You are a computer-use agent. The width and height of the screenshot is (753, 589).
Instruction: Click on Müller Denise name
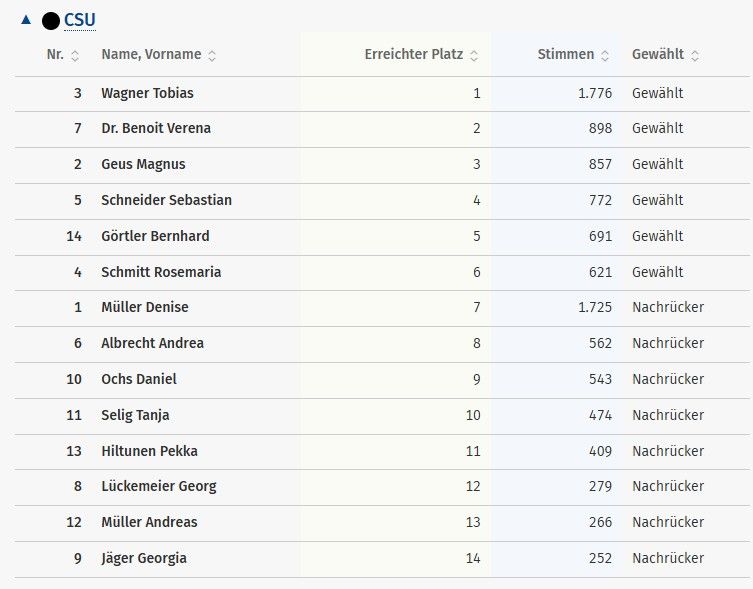(x=144, y=307)
